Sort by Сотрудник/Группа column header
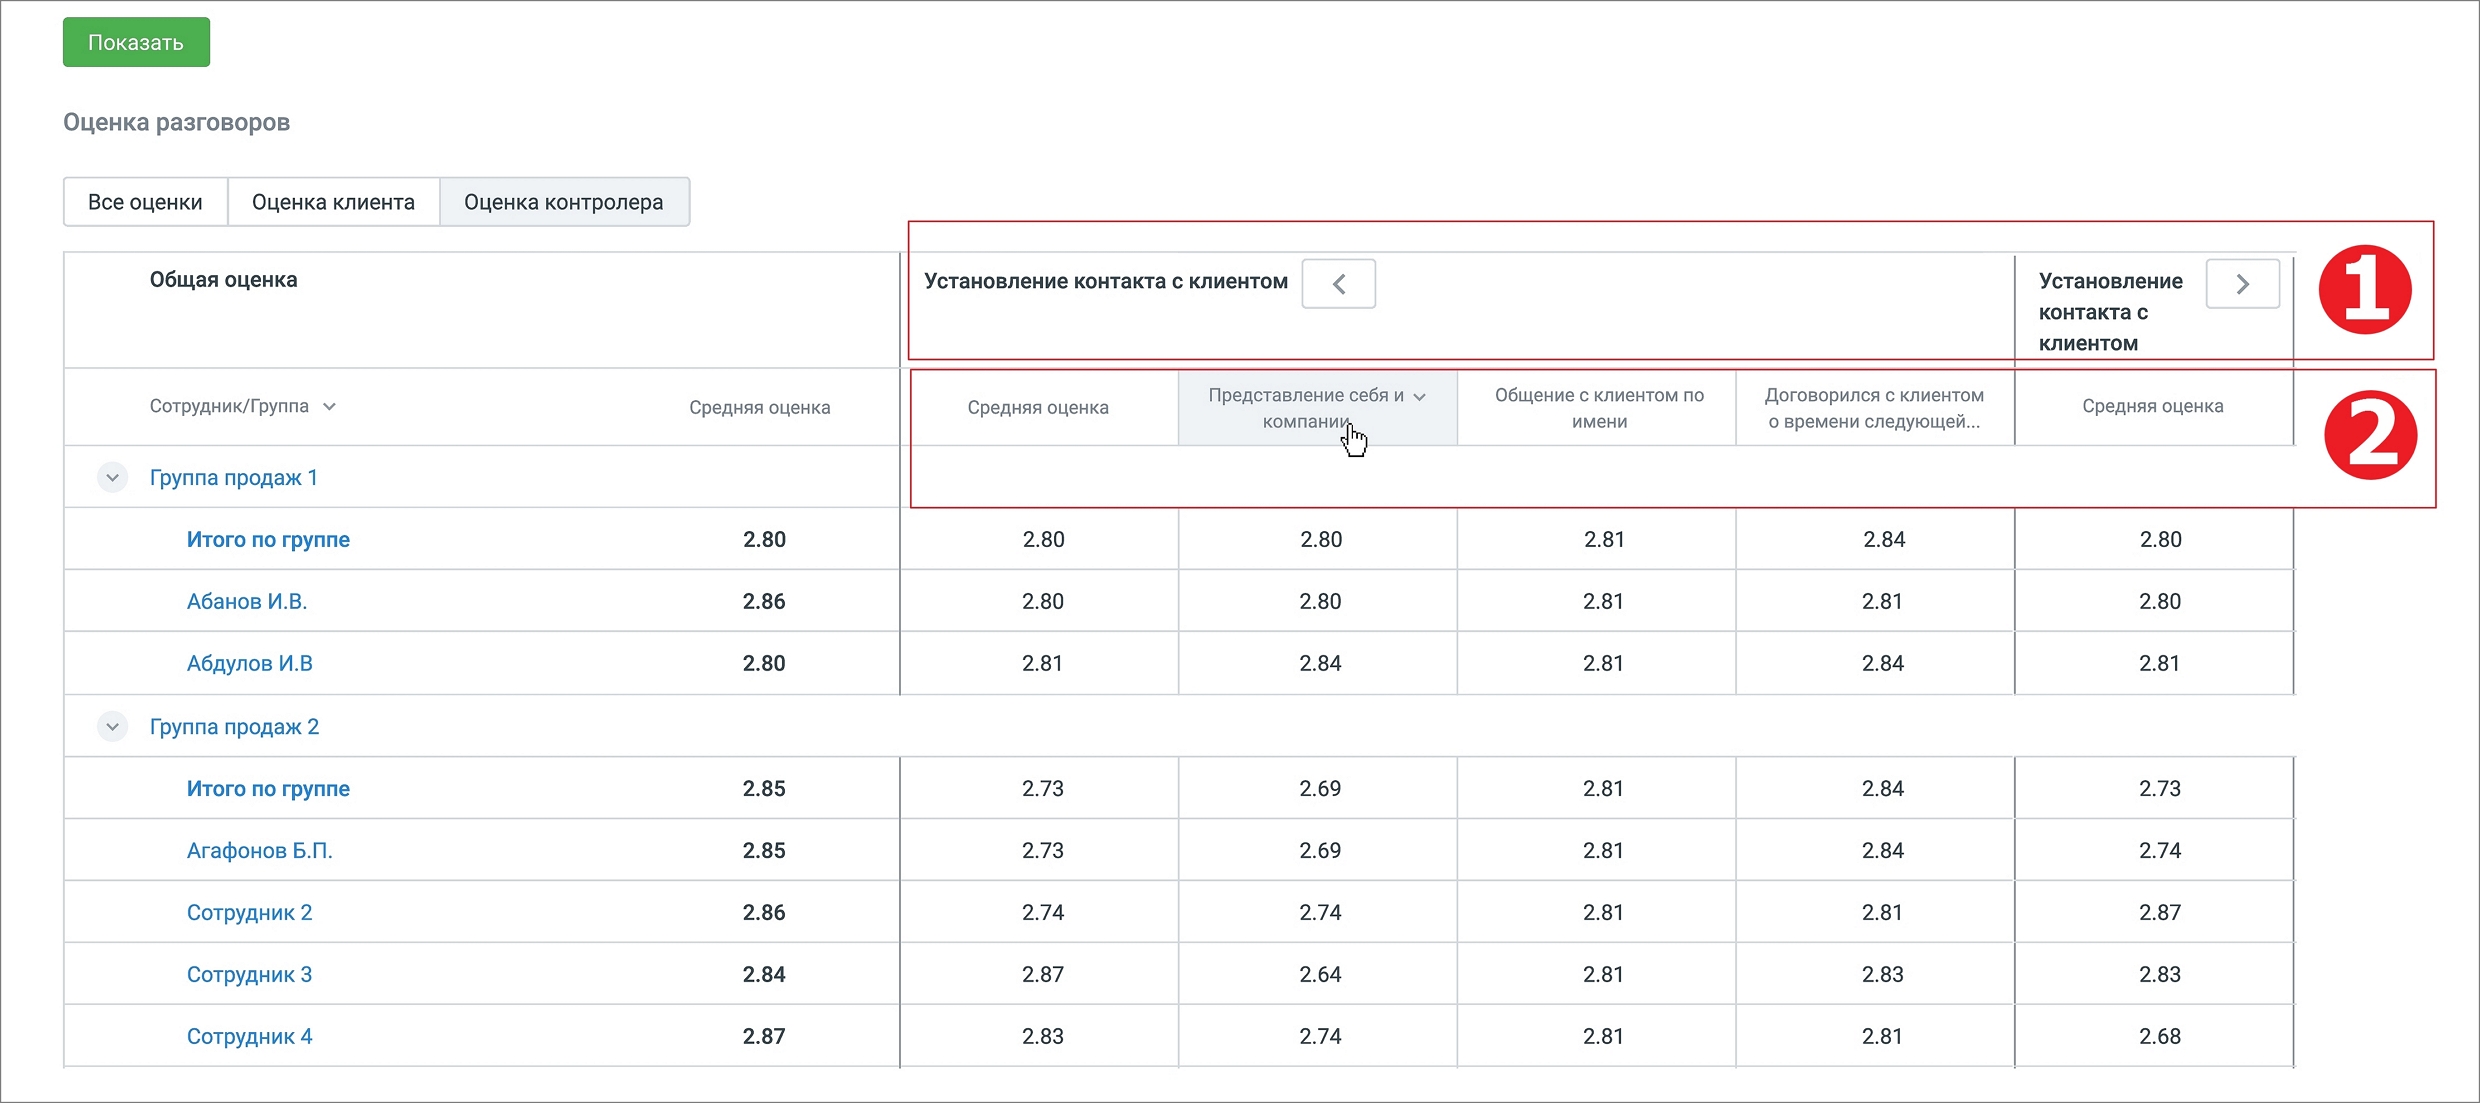Viewport: 2480px width, 1103px height. coord(242,406)
